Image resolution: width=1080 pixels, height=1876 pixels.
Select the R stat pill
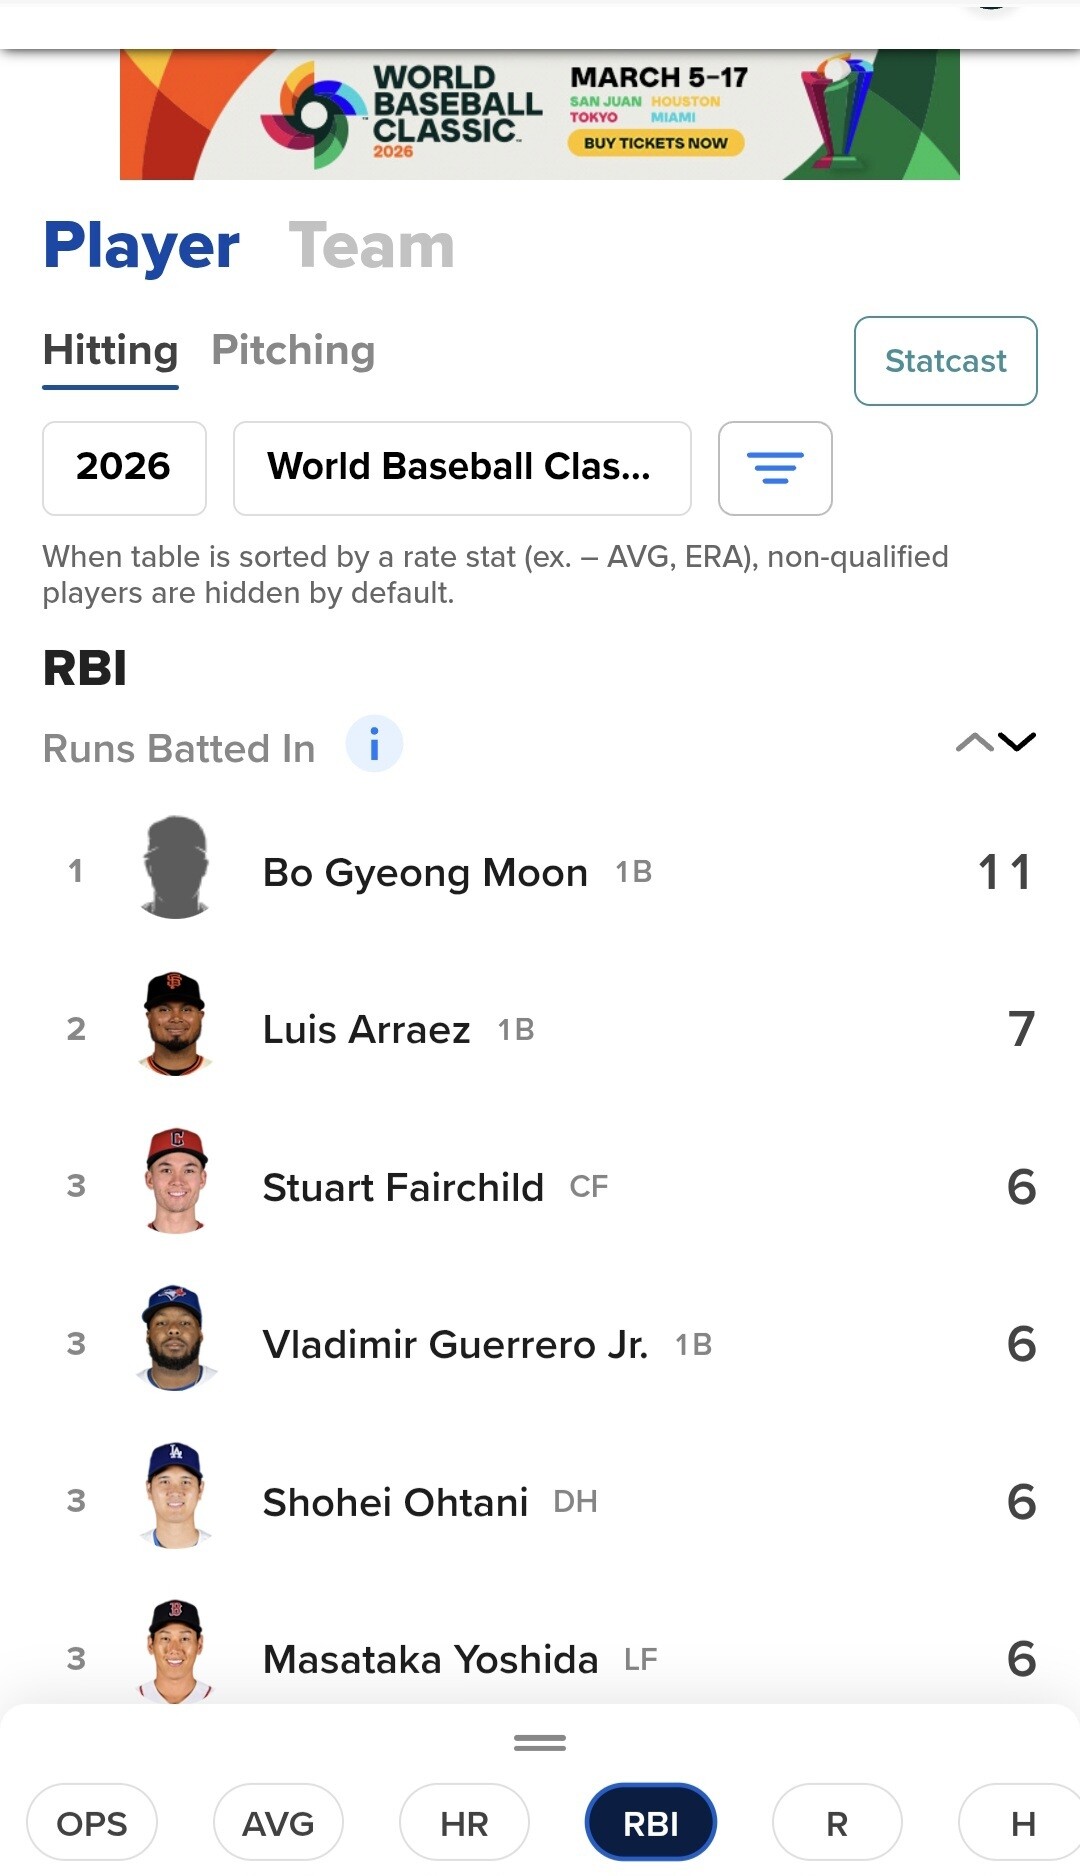tap(837, 1823)
